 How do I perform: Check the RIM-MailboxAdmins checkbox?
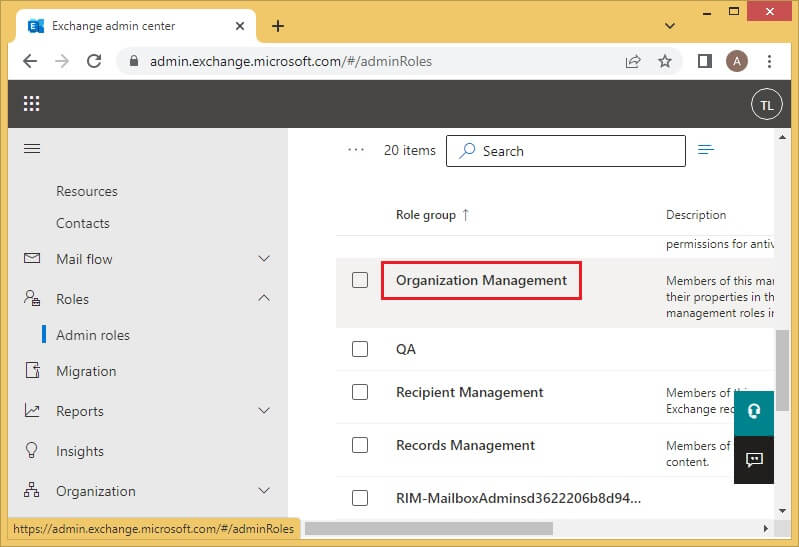coord(360,498)
